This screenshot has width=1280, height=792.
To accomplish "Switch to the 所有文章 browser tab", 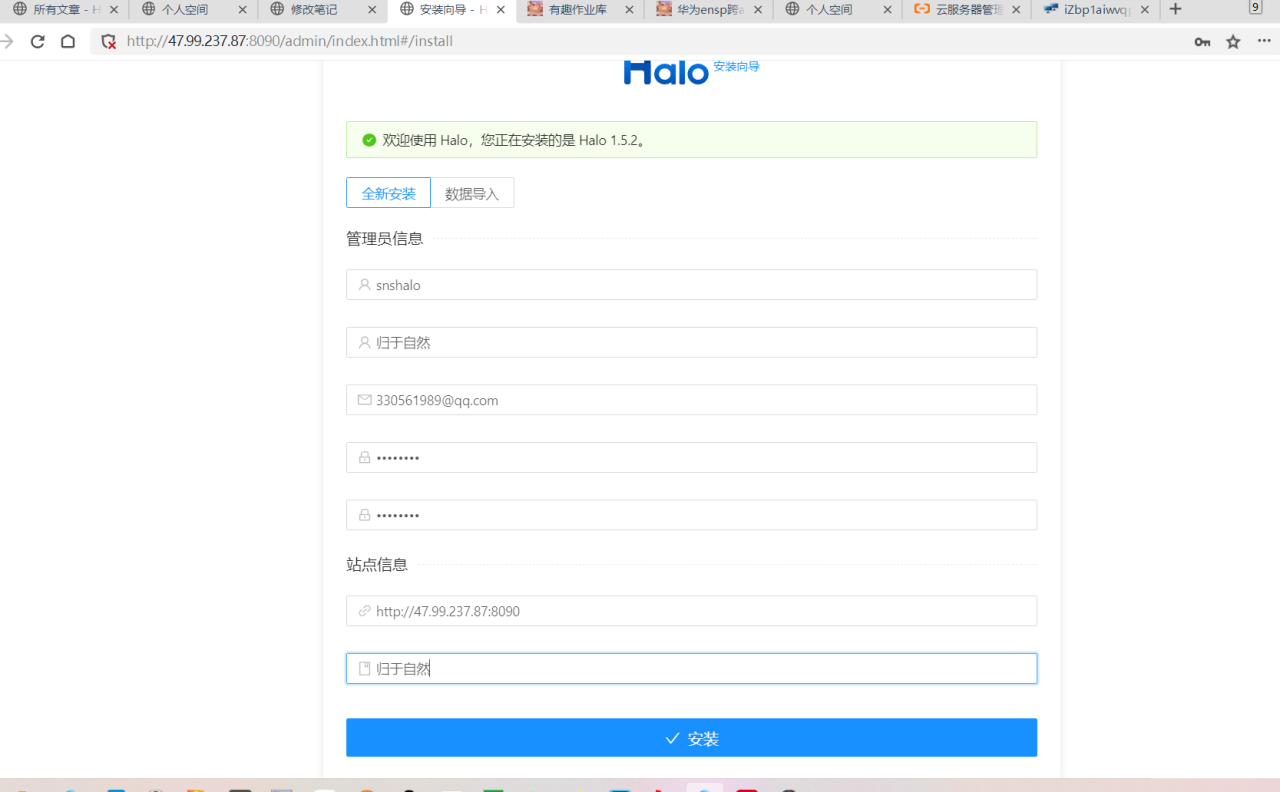I will click(60, 10).
